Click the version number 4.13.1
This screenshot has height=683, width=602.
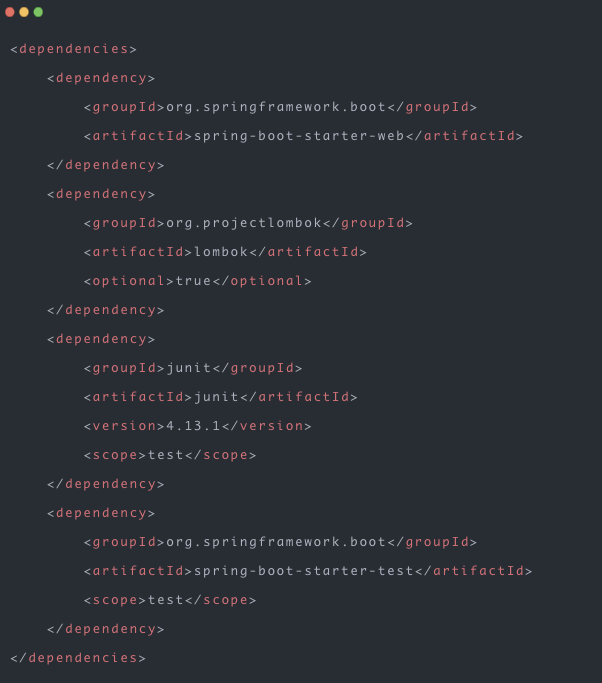pyautogui.click(x=193, y=426)
